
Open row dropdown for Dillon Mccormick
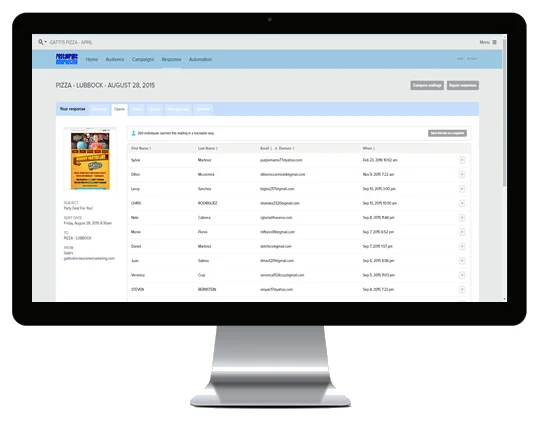462,174
